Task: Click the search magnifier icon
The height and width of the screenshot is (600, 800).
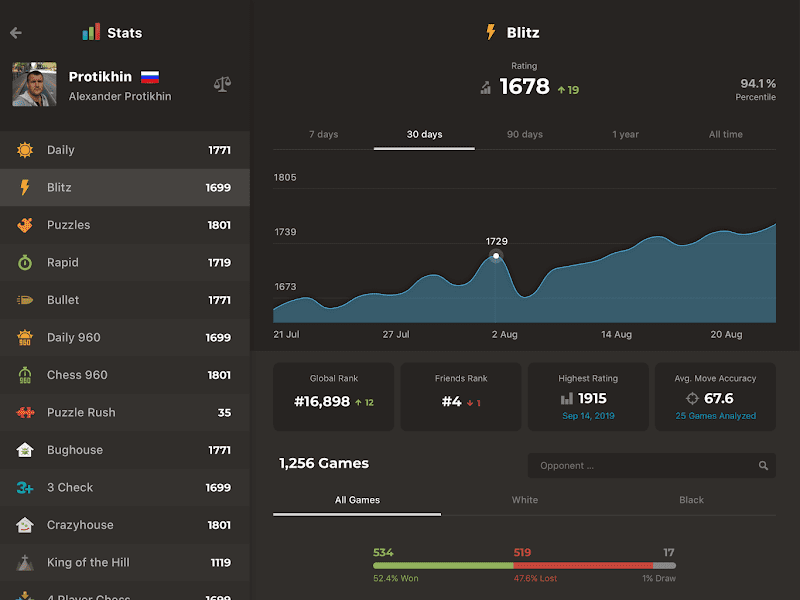Action: (x=763, y=466)
